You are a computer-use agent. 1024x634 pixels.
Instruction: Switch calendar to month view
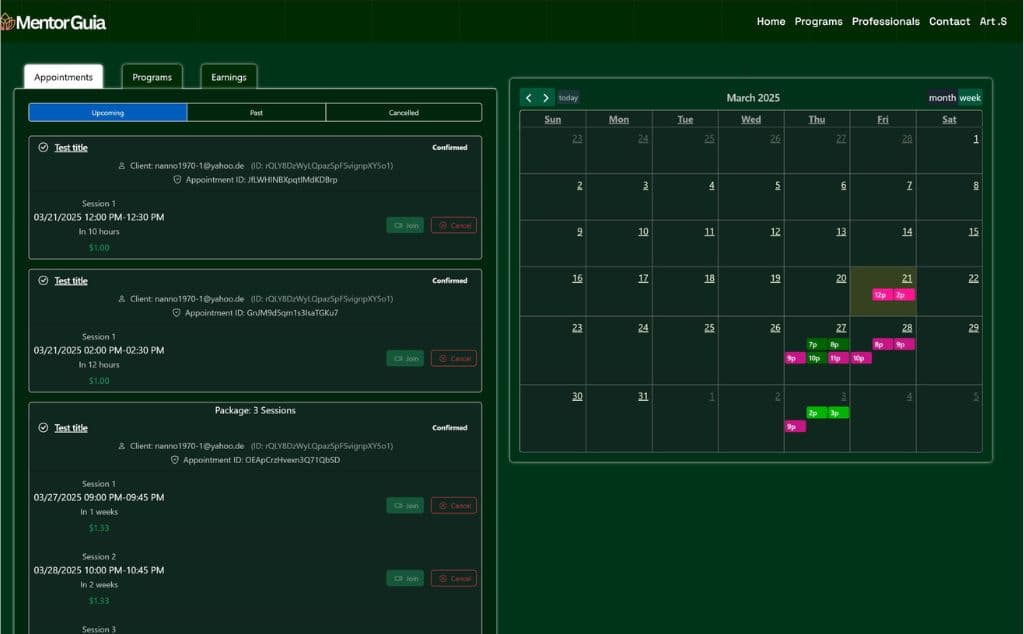(942, 97)
